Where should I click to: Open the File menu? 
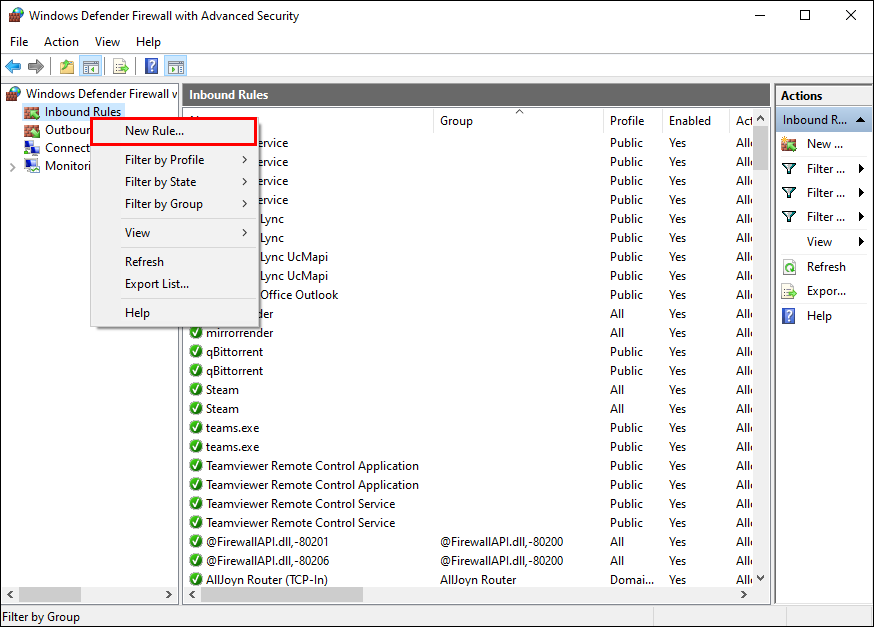click(x=19, y=42)
